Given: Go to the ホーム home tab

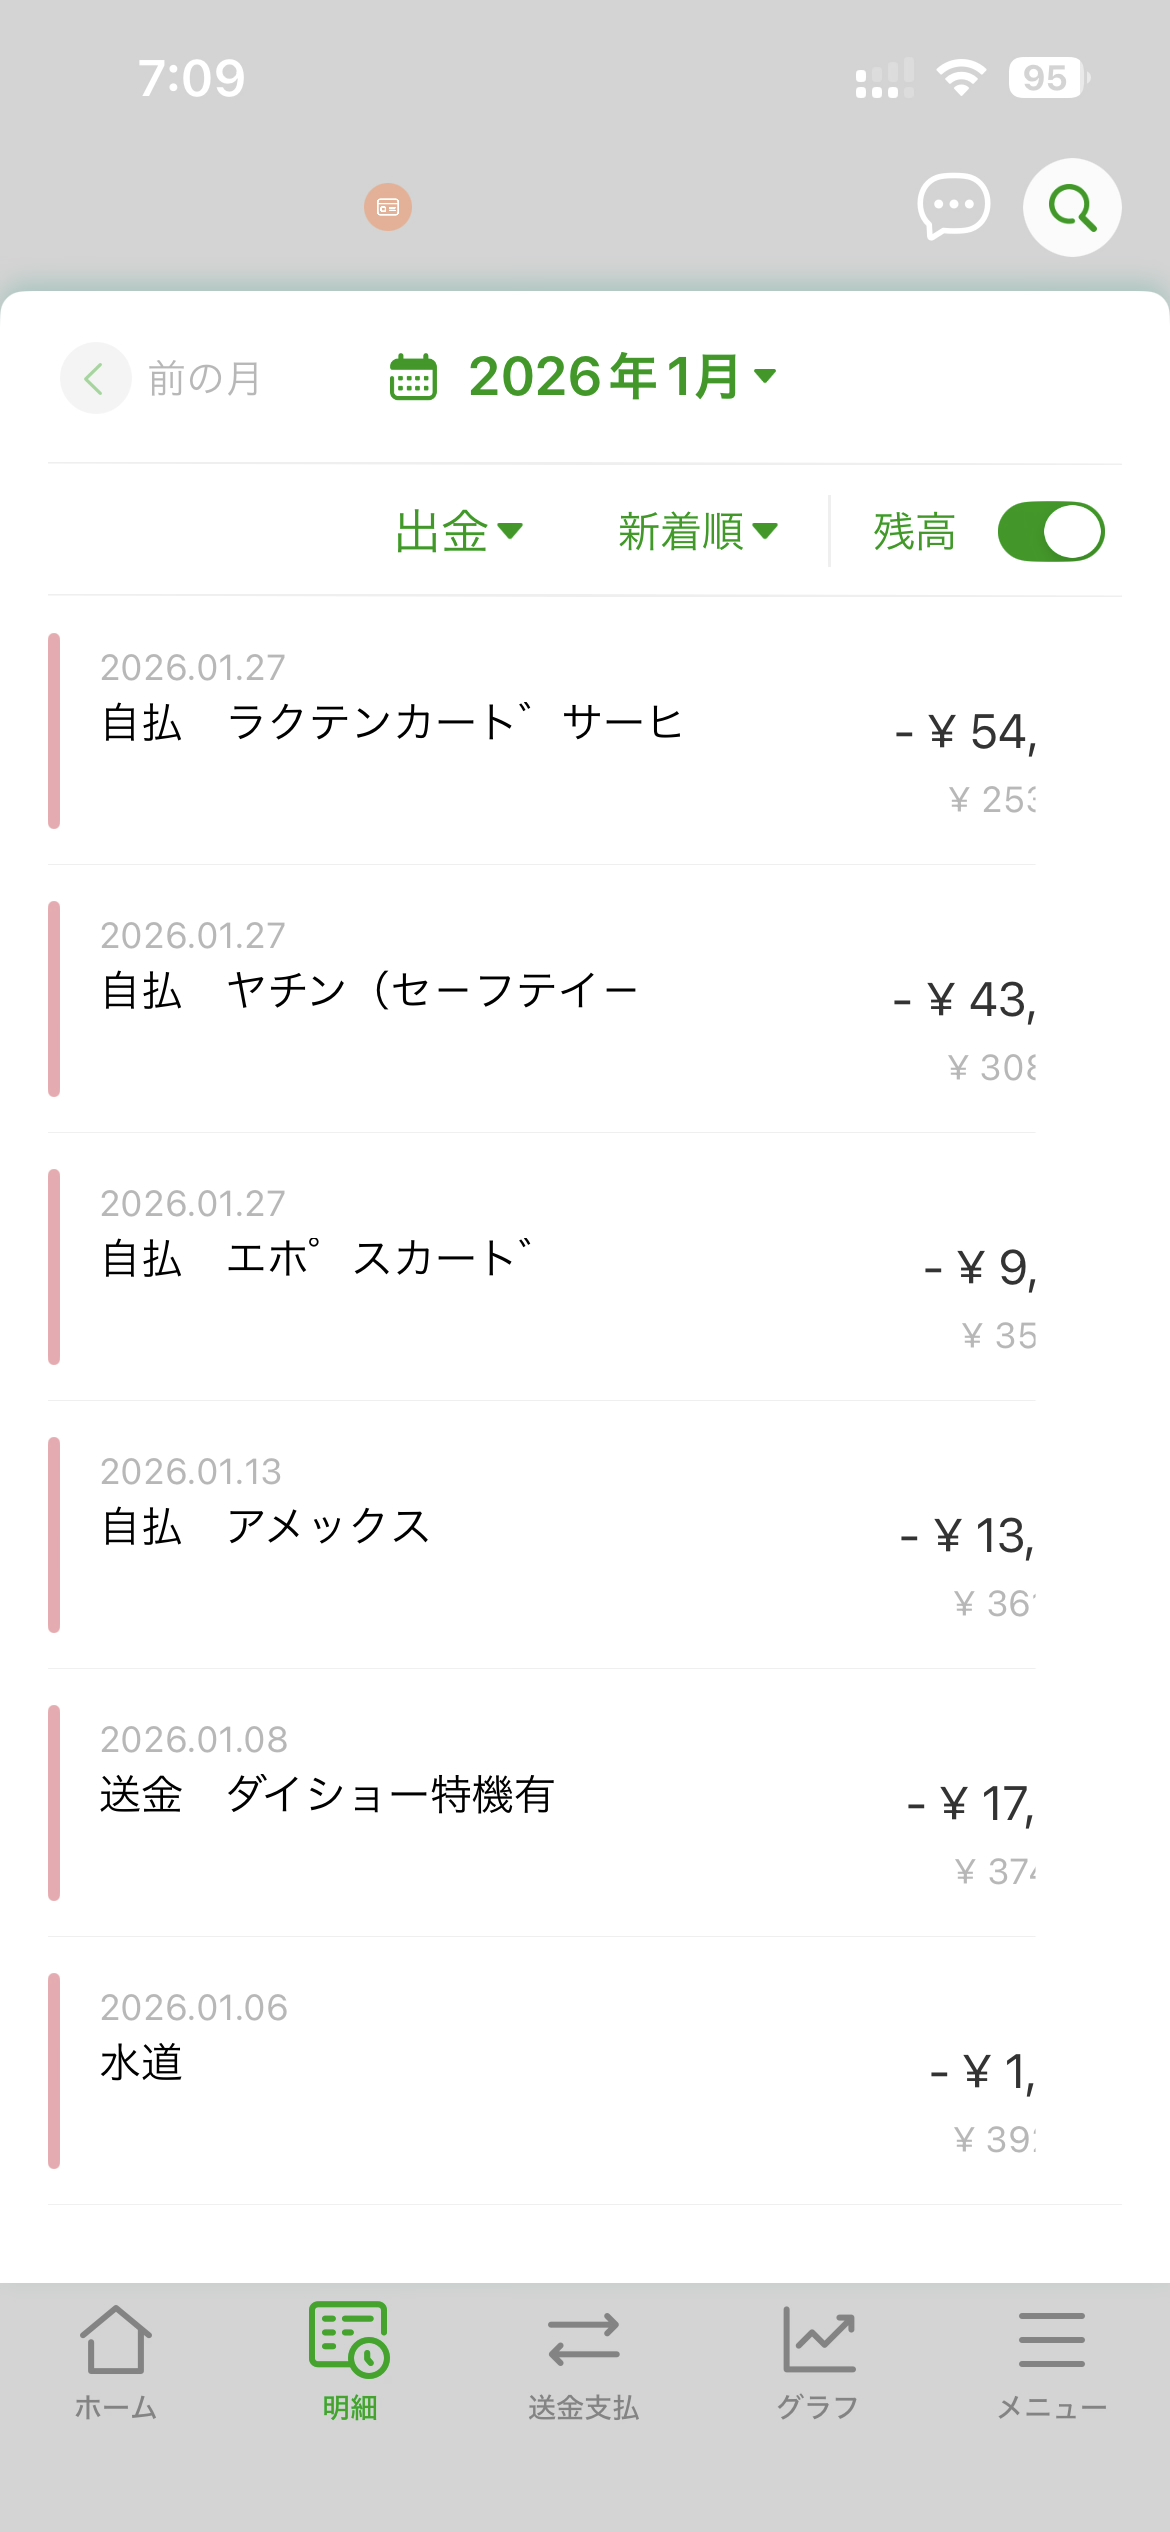Looking at the screenshot, I should [116, 2363].
